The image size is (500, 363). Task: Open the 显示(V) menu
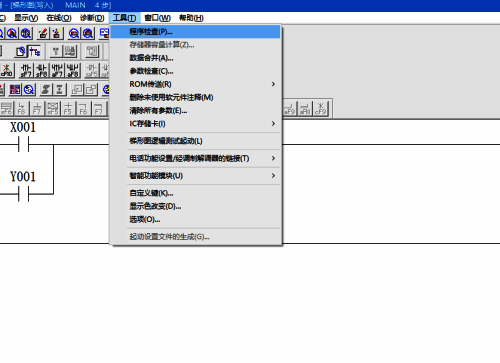click(26, 18)
